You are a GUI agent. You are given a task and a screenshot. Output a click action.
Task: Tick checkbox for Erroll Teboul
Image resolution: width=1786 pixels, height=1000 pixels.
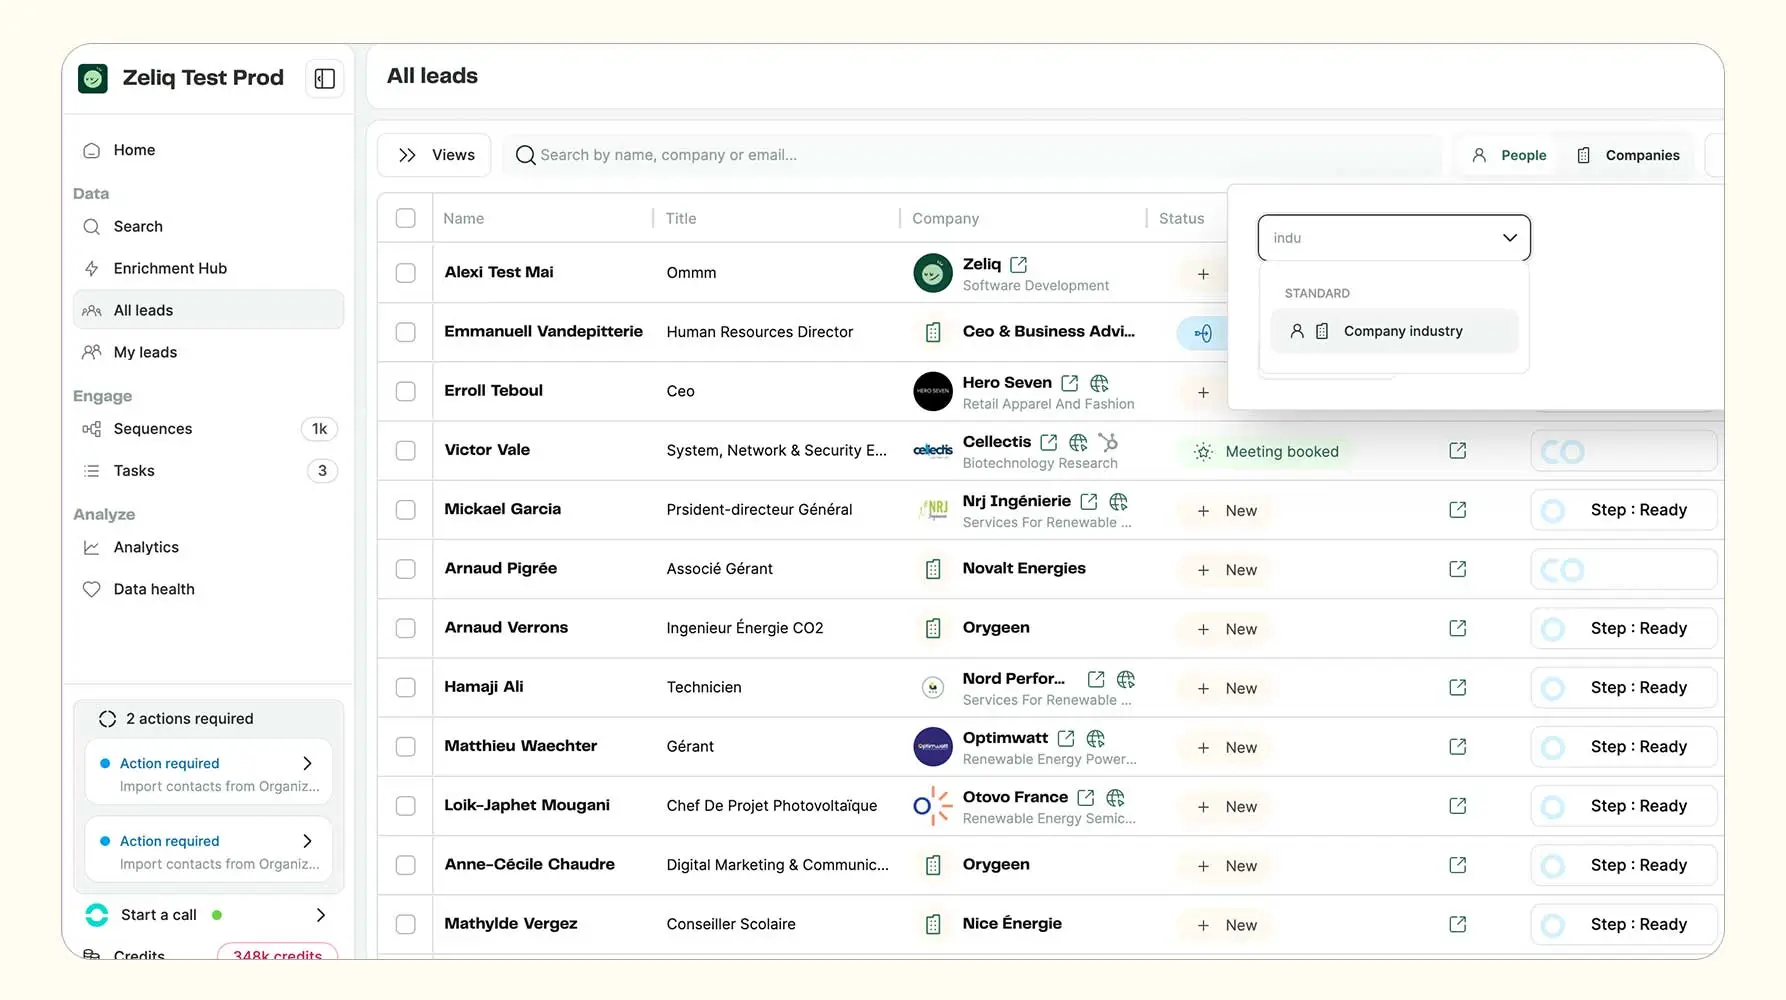pyautogui.click(x=405, y=391)
